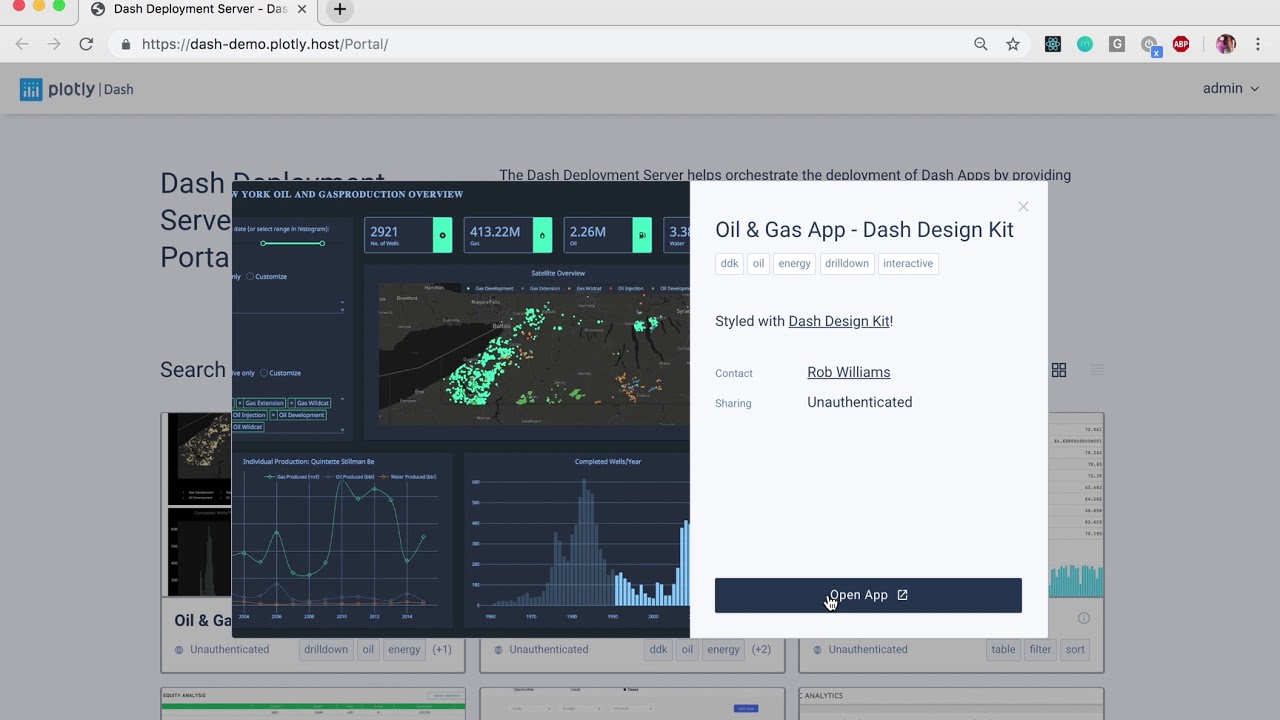Image resolution: width=1280 pixels, height=720 pixels.
Task: Click the date range slider's right handle
Action: pyautogui.click(x=322, y=243)
